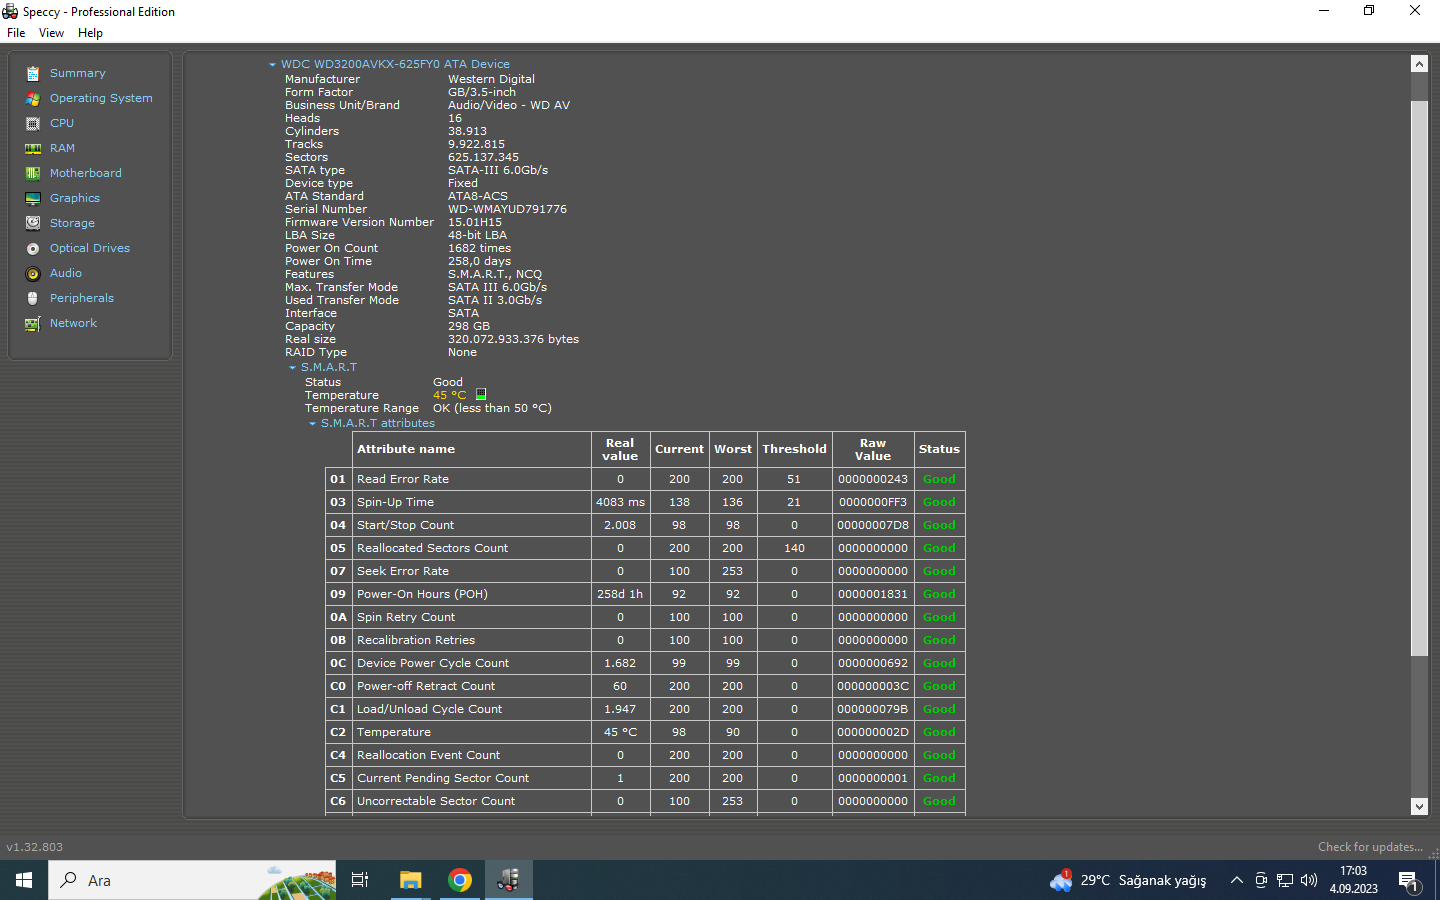Launch Google Chrome from the taskbar
Screen dimensions: 1440x900
click(x=460, y=880)
